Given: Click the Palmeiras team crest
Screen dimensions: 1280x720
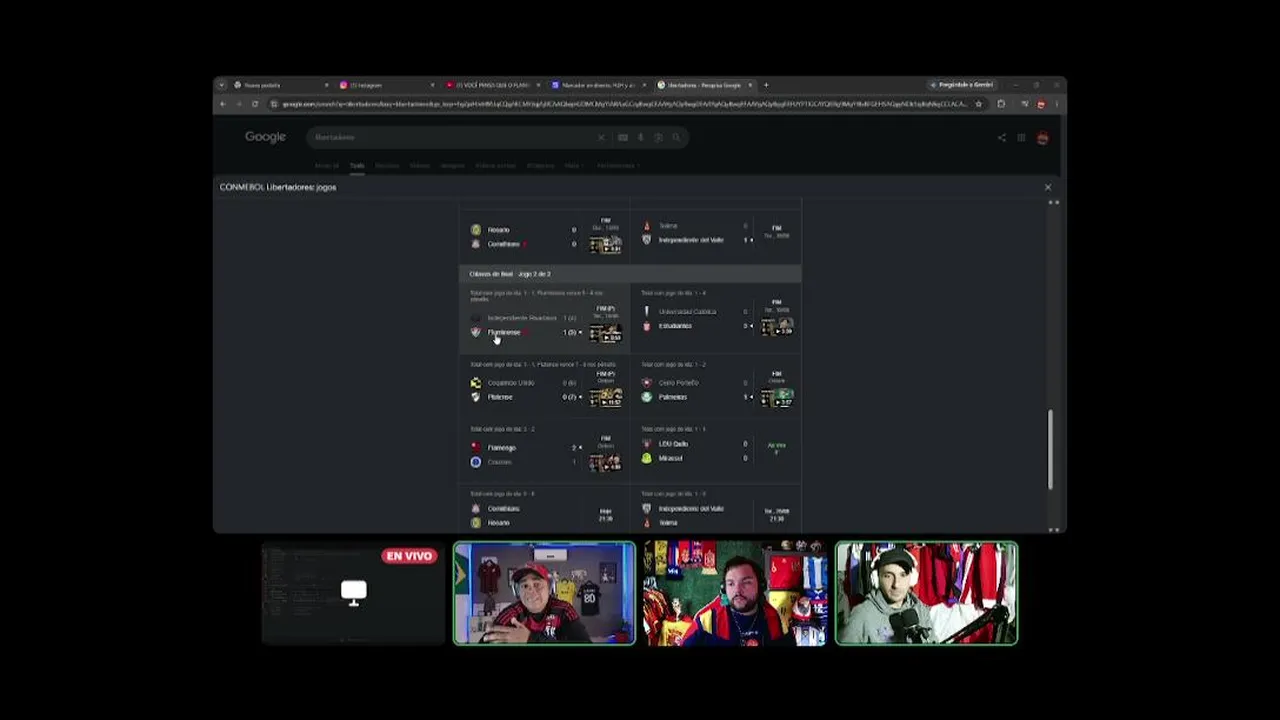Looking at the screenshot, I should (646, 397).
